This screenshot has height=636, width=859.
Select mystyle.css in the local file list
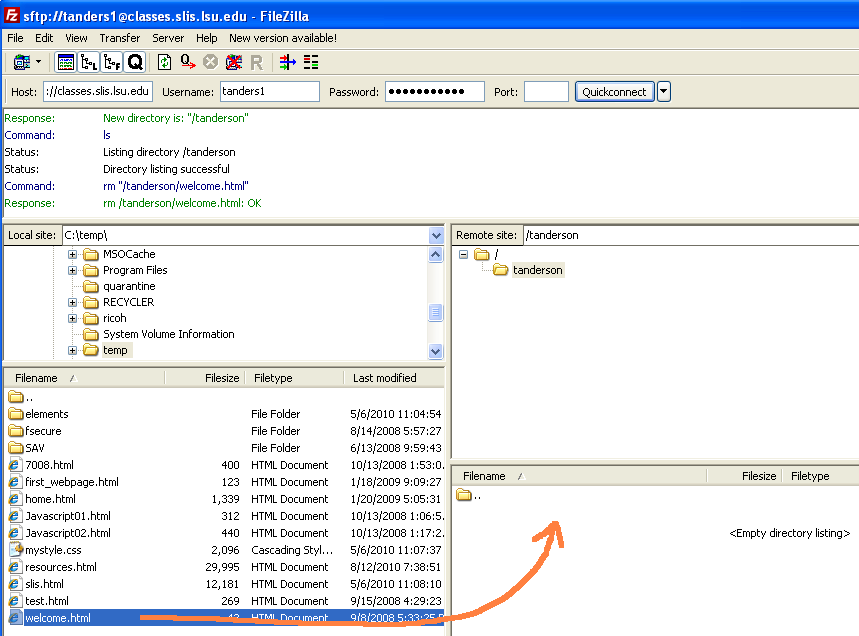pos(54,550)
